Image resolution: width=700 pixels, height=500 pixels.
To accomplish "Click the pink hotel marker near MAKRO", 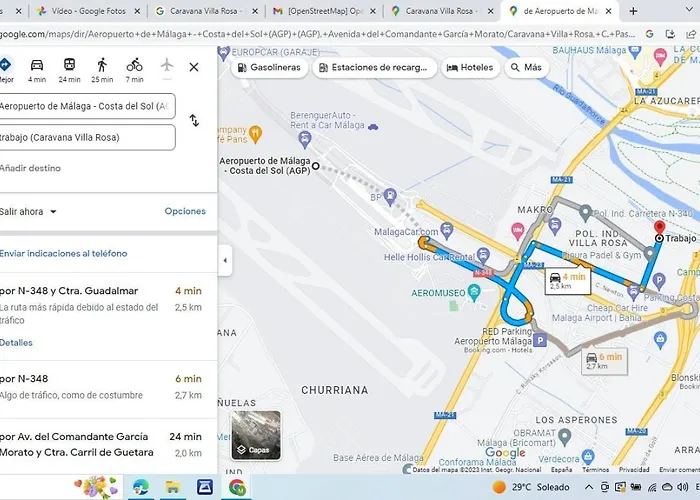I will point(517,231).
